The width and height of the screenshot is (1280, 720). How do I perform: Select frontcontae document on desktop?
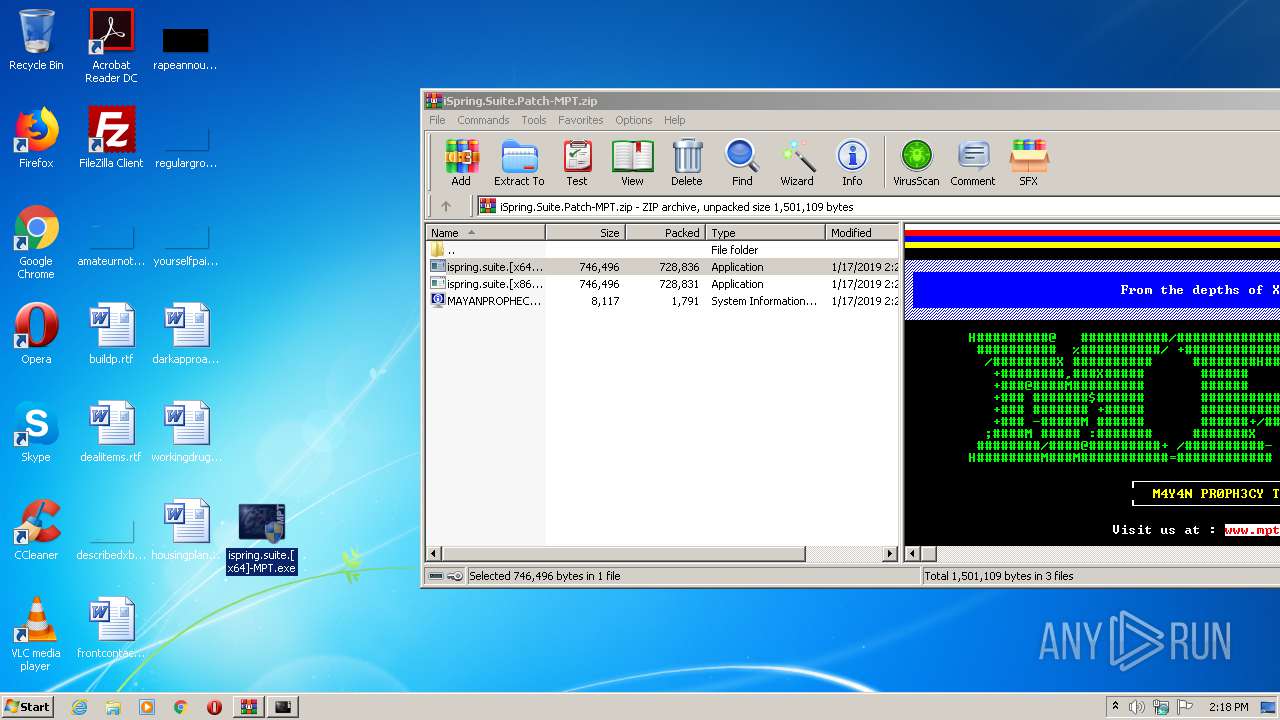point(111,628)
